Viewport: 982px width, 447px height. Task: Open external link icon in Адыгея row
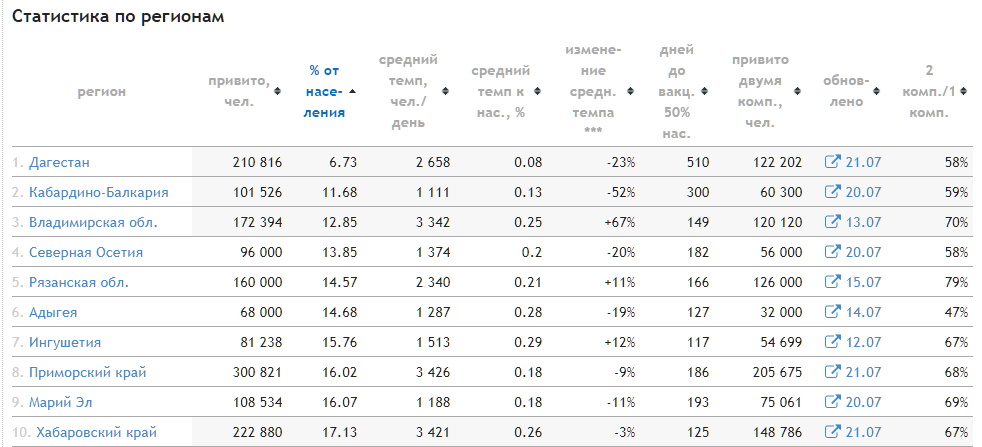(832, 312)
